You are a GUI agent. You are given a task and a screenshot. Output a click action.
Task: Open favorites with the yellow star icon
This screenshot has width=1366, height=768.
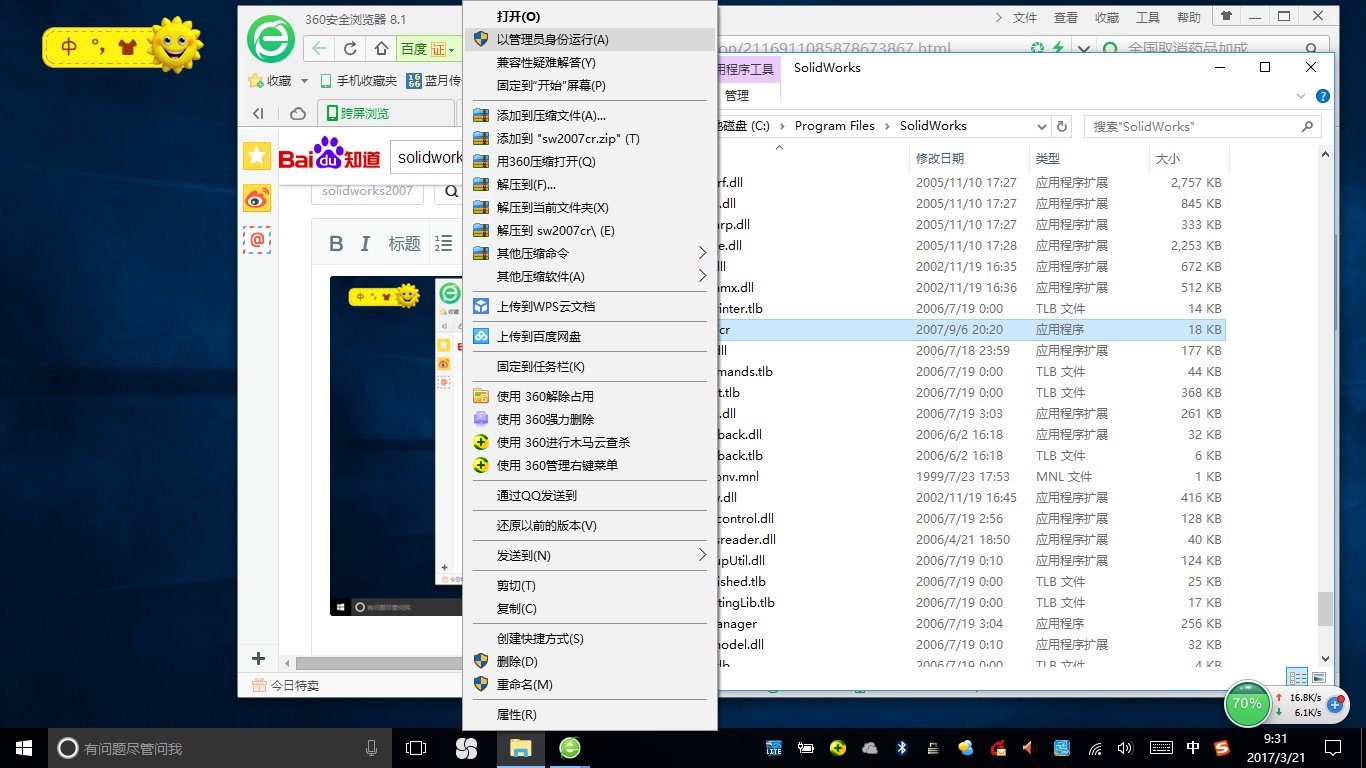[257, 155]
